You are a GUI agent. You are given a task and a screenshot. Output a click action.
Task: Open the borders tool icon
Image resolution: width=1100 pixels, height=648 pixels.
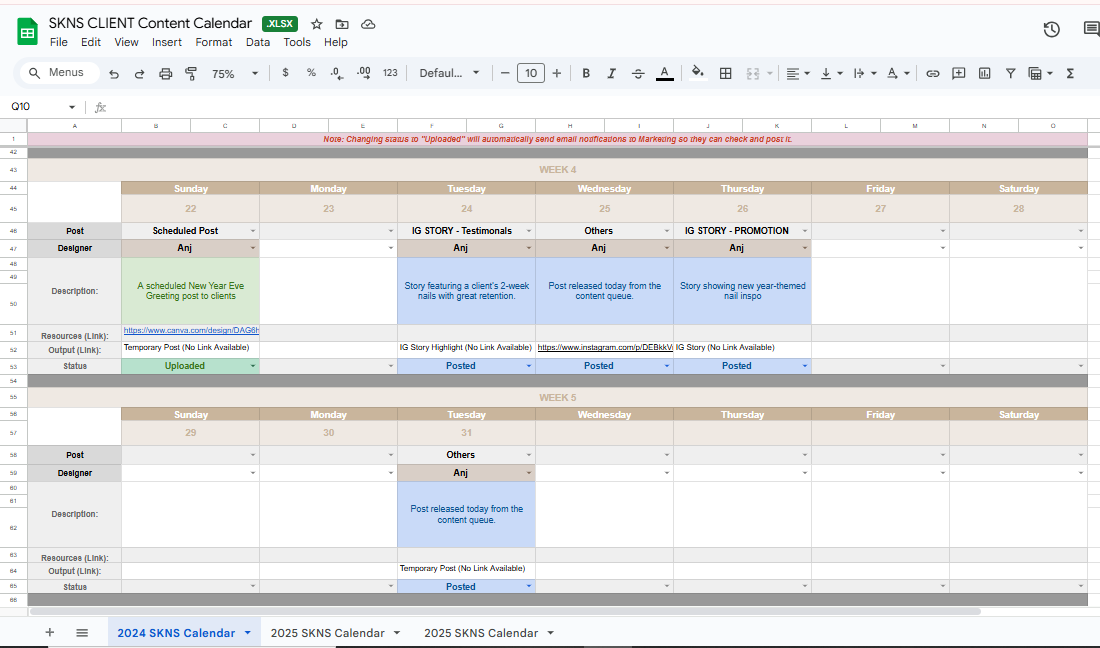pos(726,73)
